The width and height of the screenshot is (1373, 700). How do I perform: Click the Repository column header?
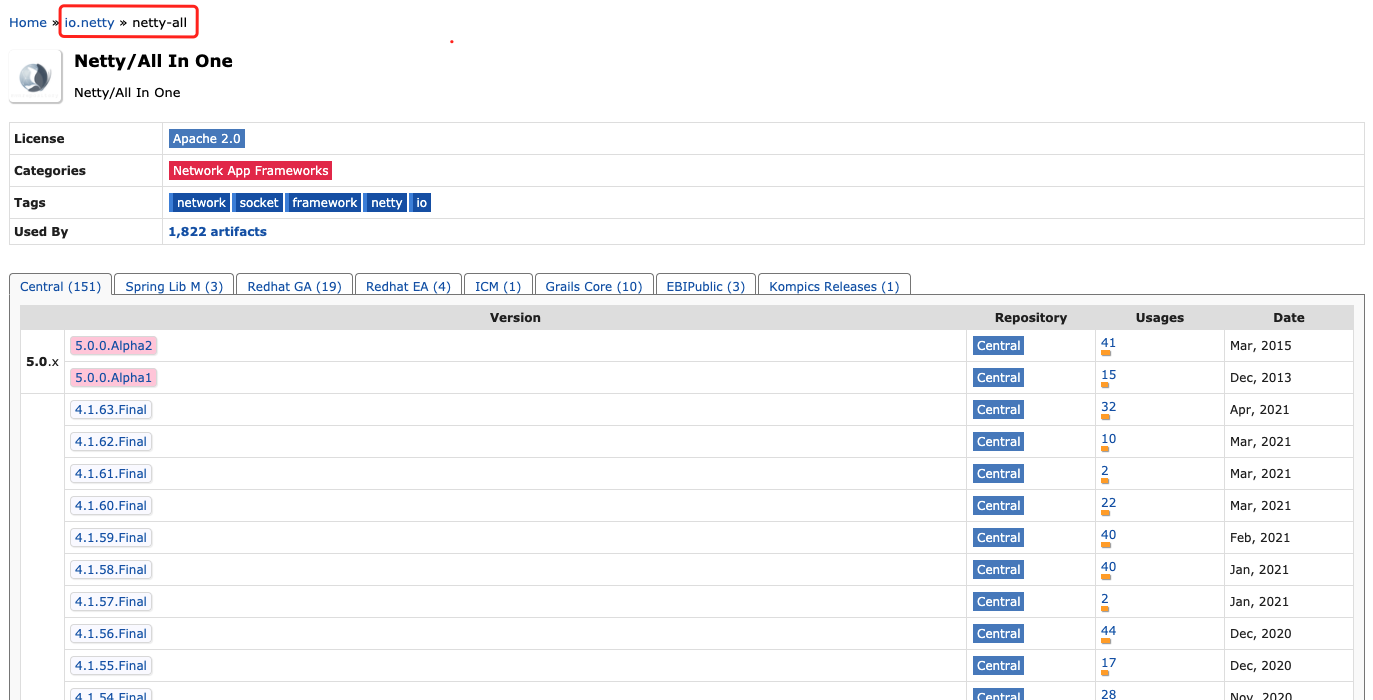(1031, 318)
